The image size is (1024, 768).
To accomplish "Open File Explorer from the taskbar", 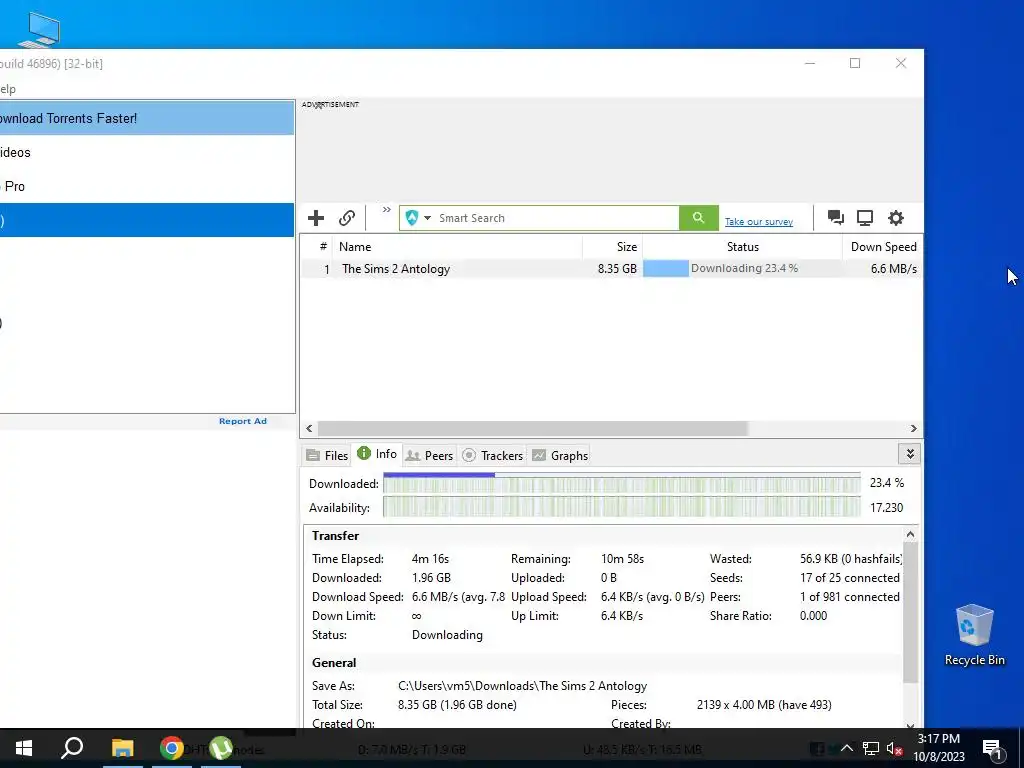I will tap(122, 748).
